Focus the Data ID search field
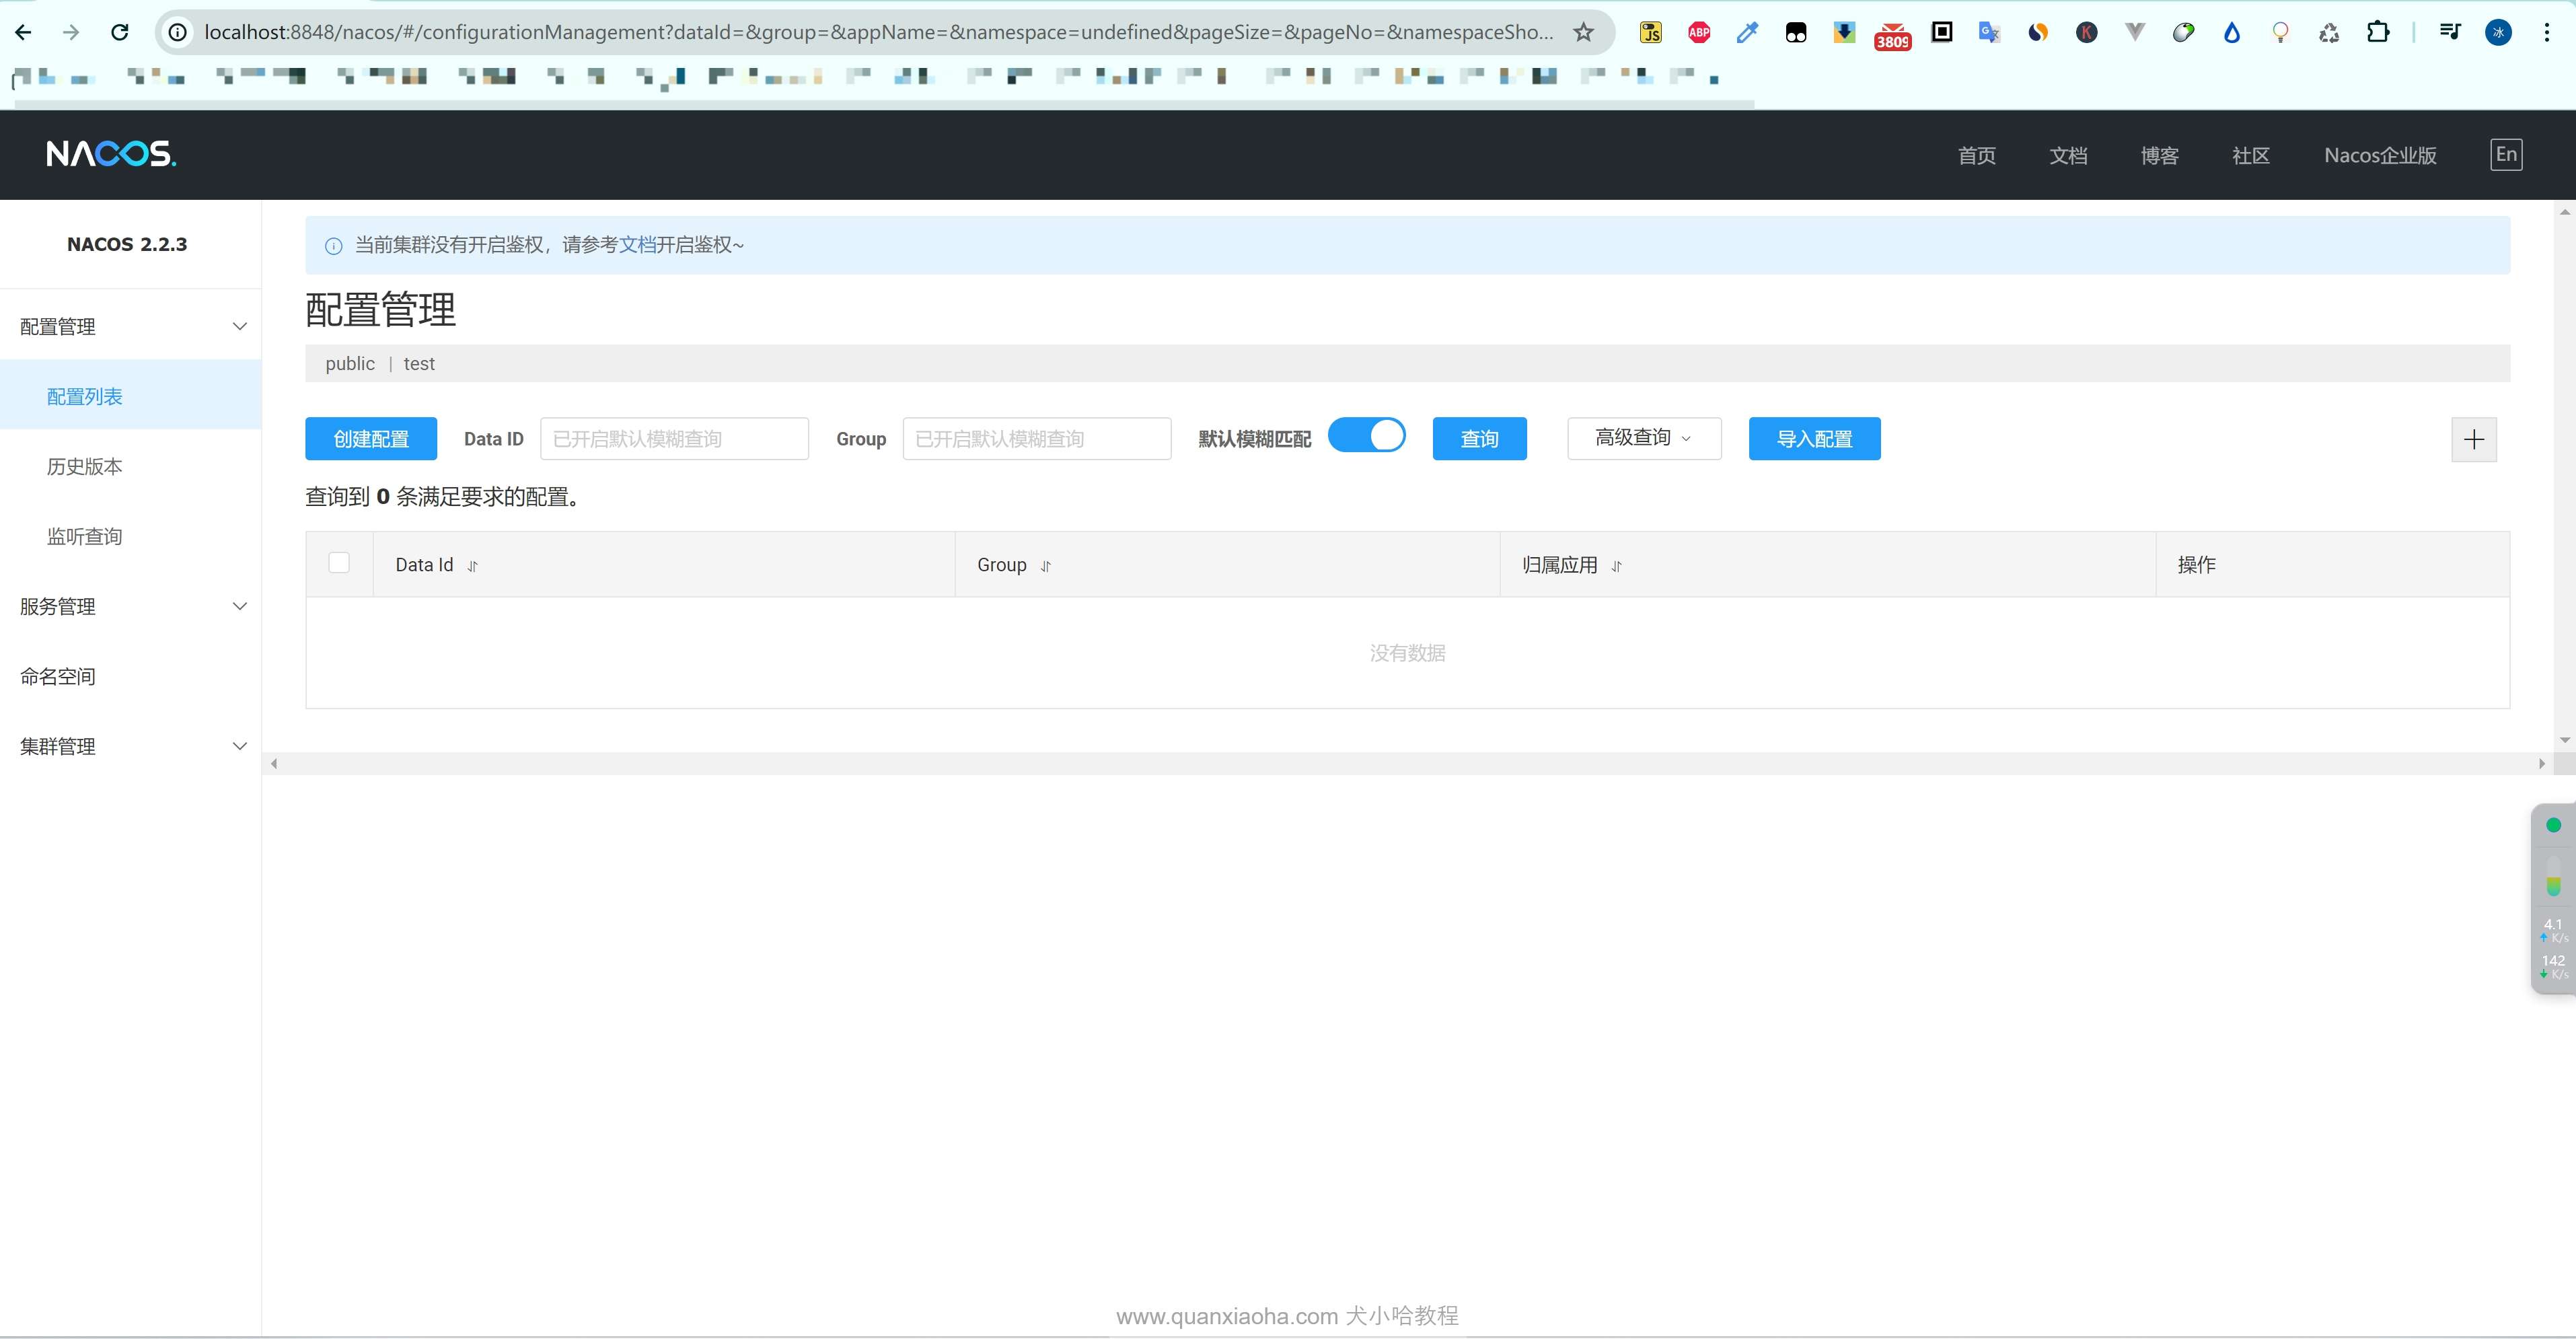Image resolution: width=2576 pixels, height=1339 pixels. [x=673, y=438]
